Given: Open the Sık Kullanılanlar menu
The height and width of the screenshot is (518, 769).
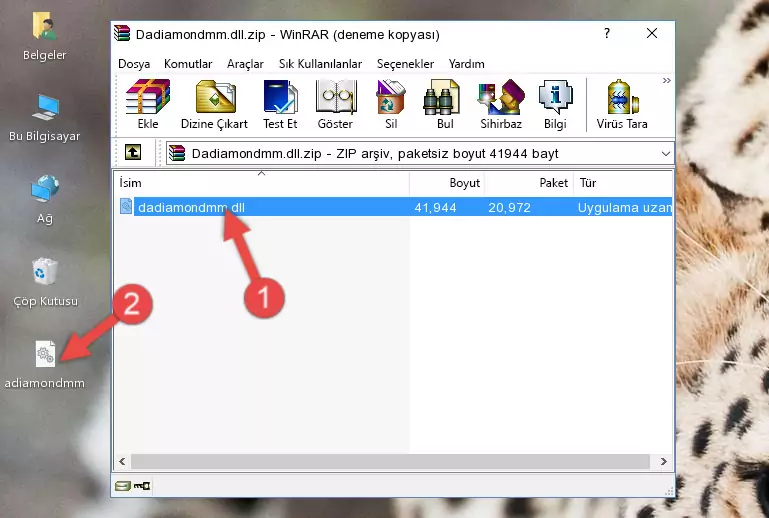Looking at the screenshot, I should [320, 64].
